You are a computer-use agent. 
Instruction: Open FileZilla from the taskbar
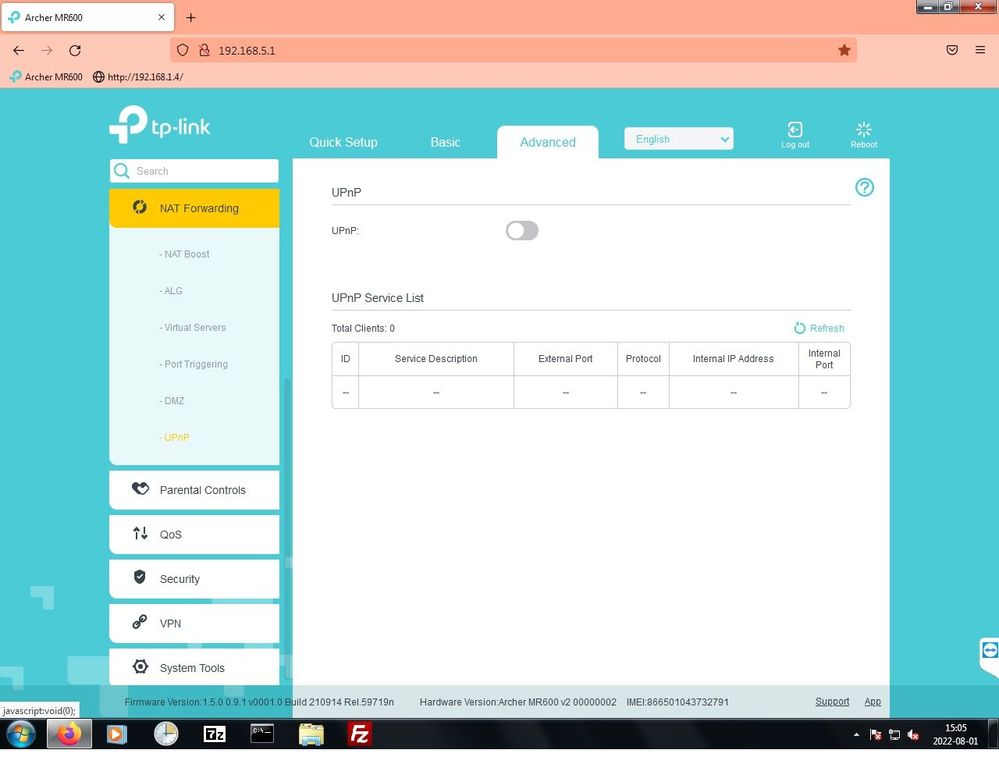coord(359,735)
